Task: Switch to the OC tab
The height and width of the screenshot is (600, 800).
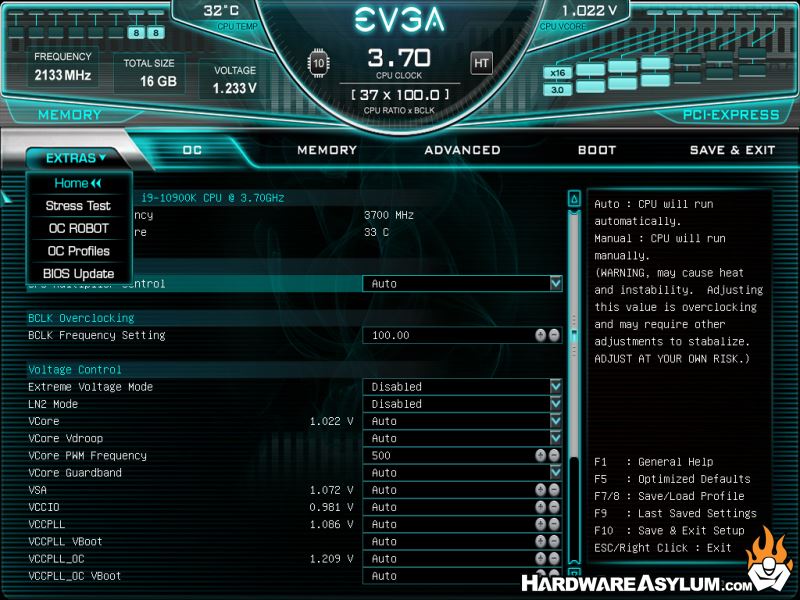Action: pos(192,150)
